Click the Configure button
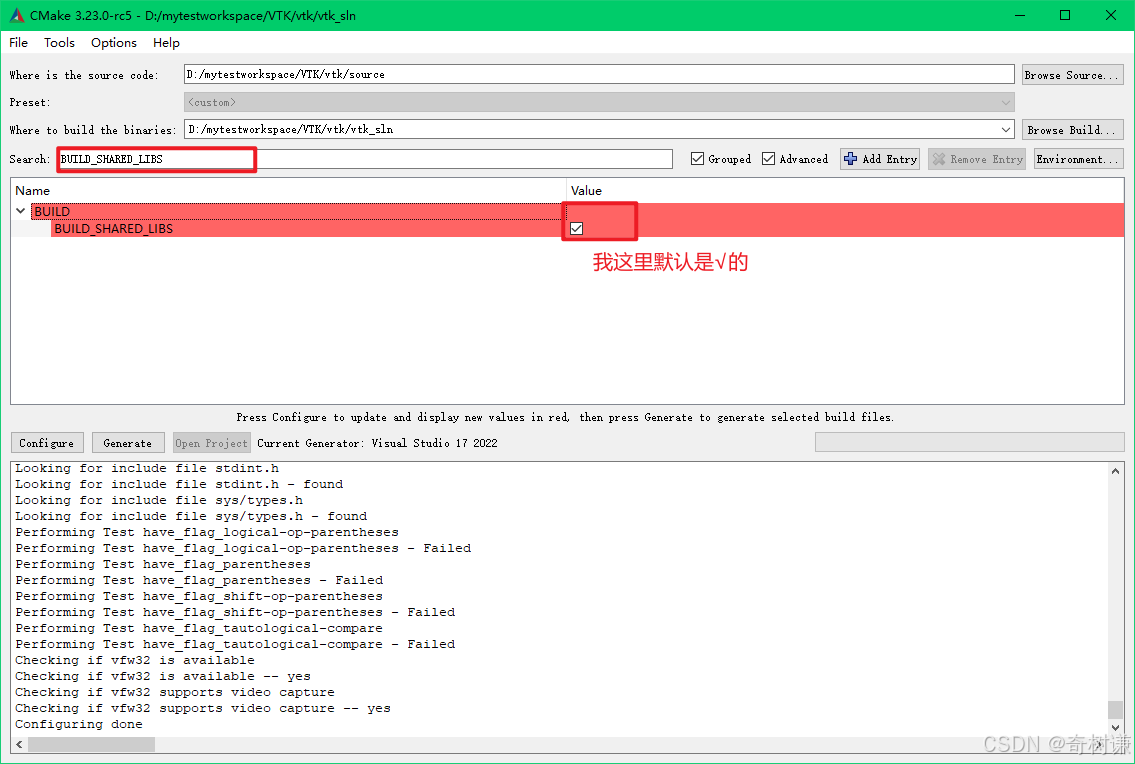1135x764 pixels. coord(47,442)
